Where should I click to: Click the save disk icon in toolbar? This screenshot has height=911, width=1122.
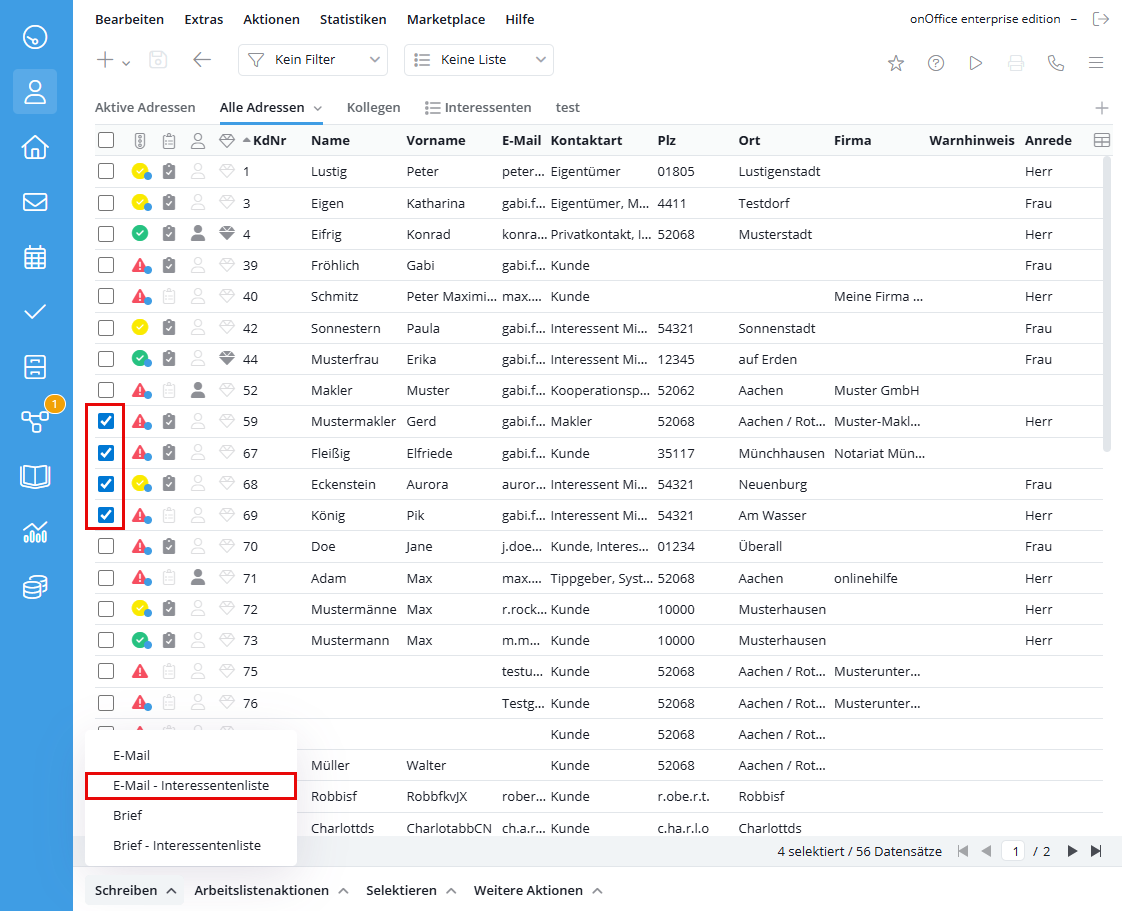158,60
